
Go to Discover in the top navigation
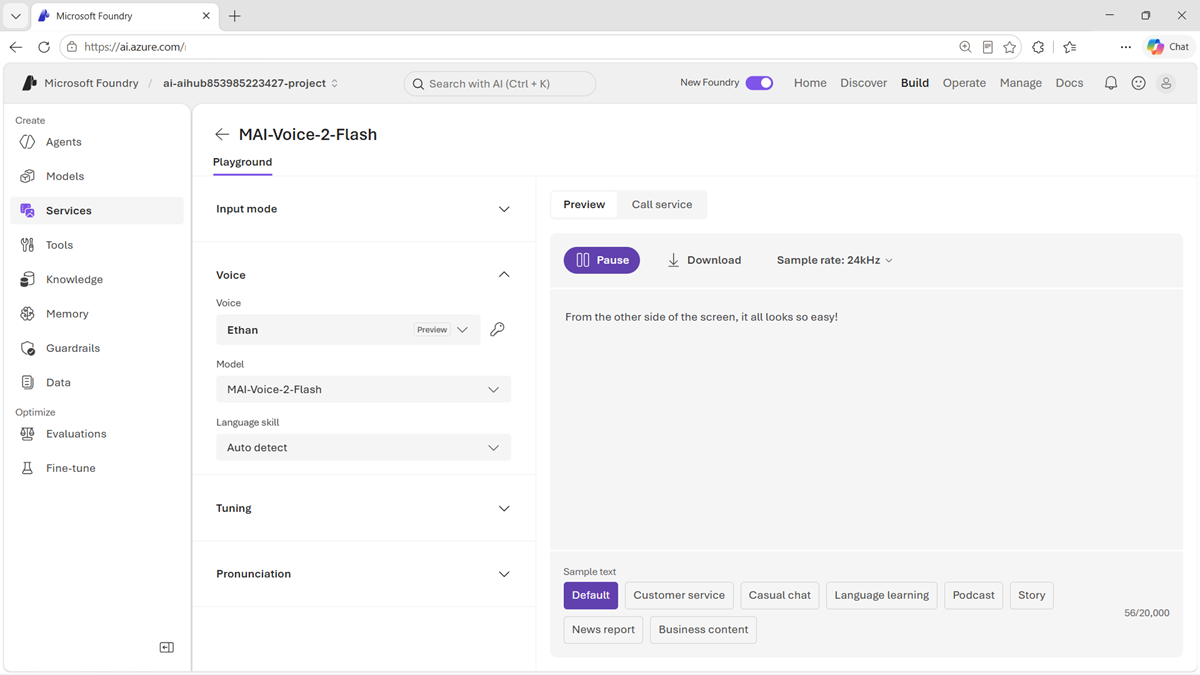click(x=864, y=83)
